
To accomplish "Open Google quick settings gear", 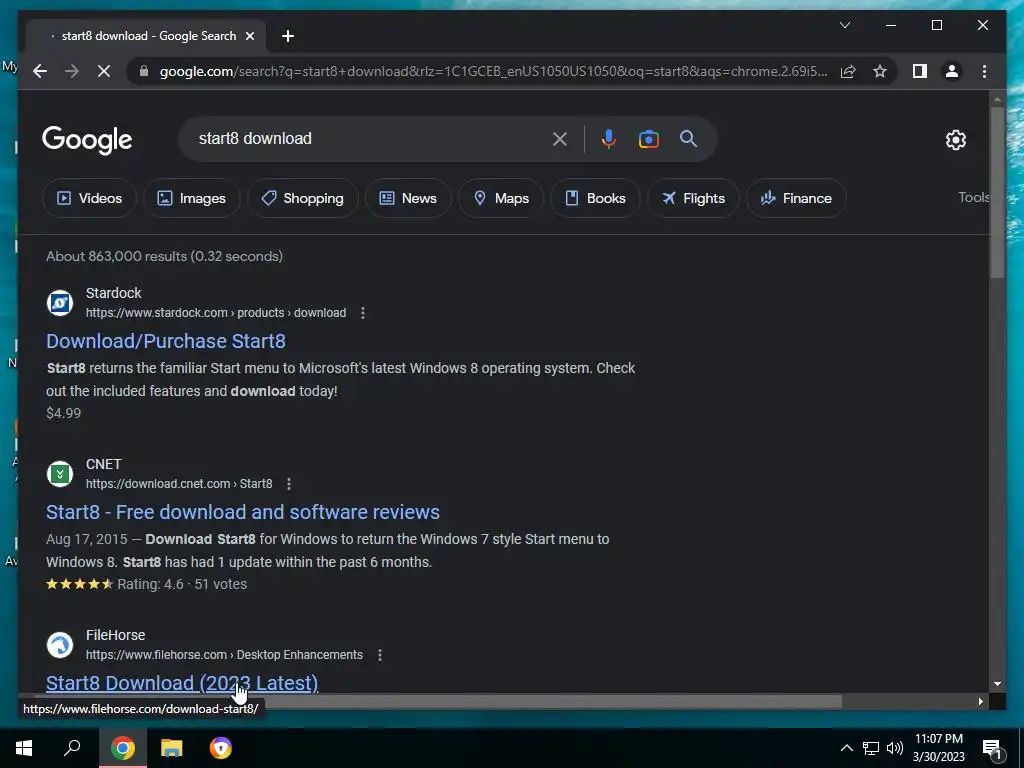I will (x=955, y=139).
